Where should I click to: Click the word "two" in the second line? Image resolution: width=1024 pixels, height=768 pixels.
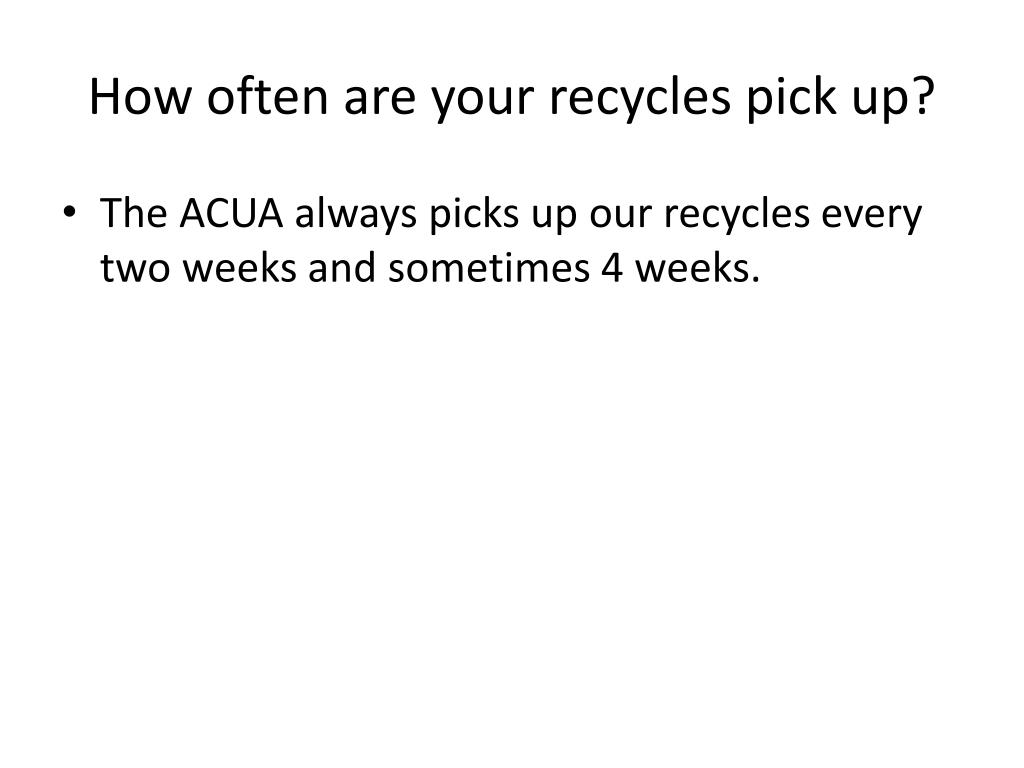point(135,269)
